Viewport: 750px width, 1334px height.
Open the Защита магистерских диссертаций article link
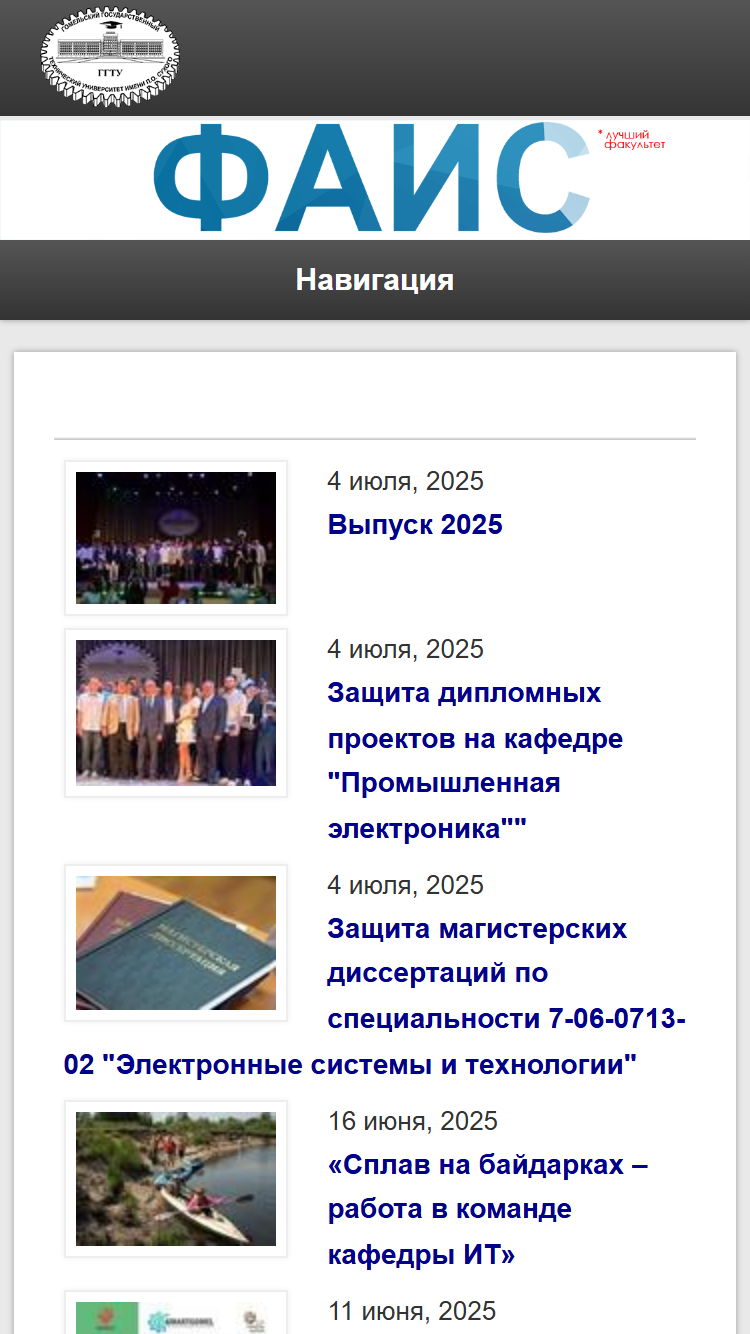375,997
